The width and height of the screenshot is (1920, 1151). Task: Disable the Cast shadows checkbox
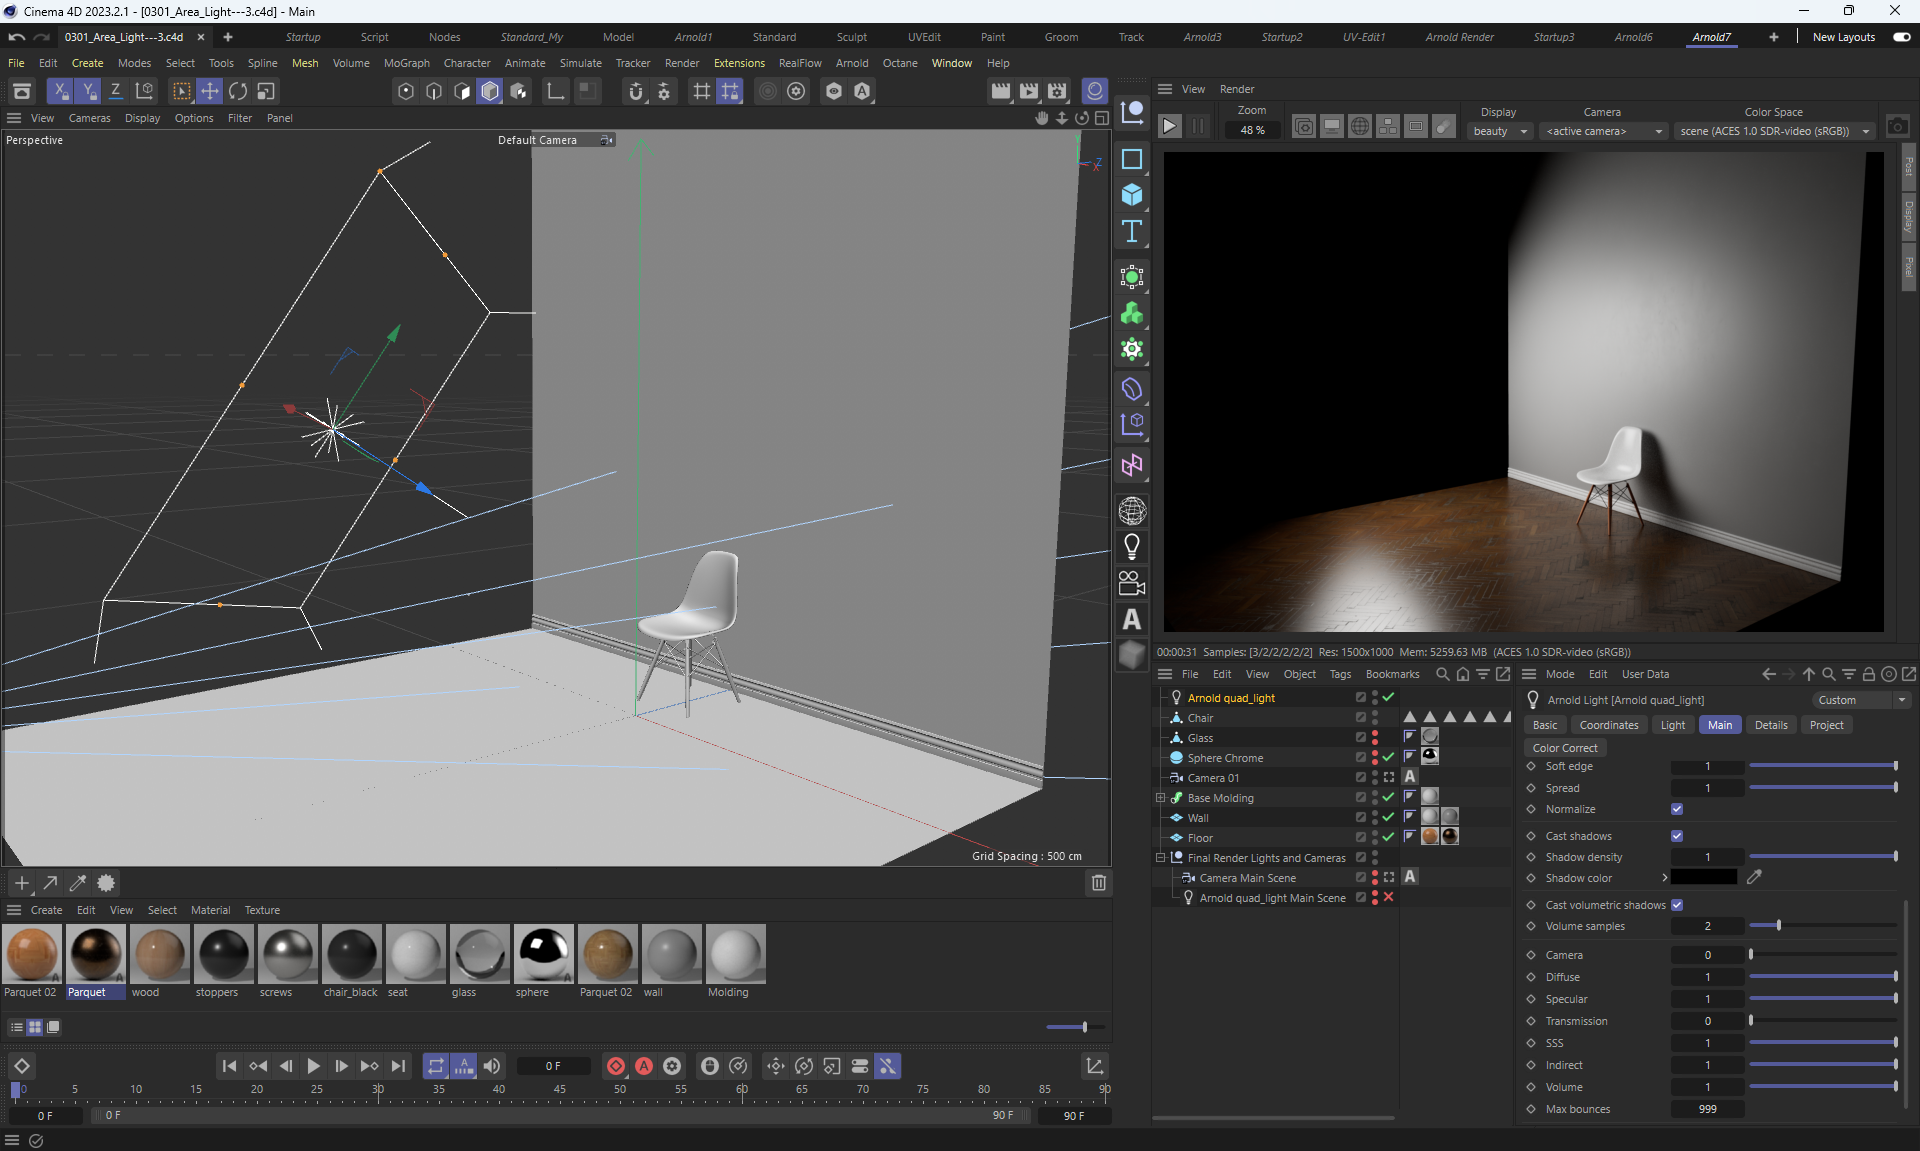click(1677, 836)
